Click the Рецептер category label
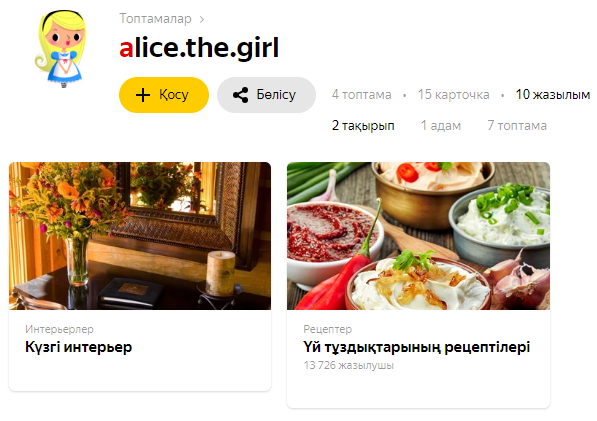Image resolution: width=597 pixels, height=421 pixels. tap(327, 329)
